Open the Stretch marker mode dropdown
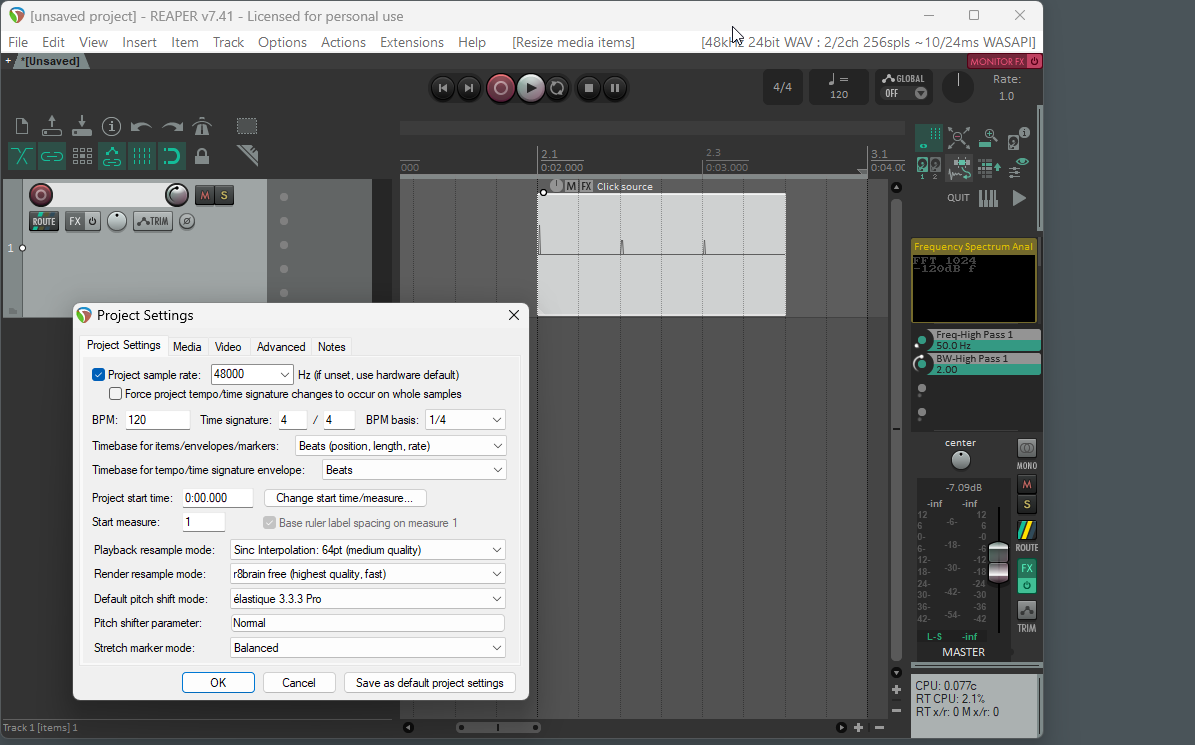The image size is (1195, 745). [367, 648]
